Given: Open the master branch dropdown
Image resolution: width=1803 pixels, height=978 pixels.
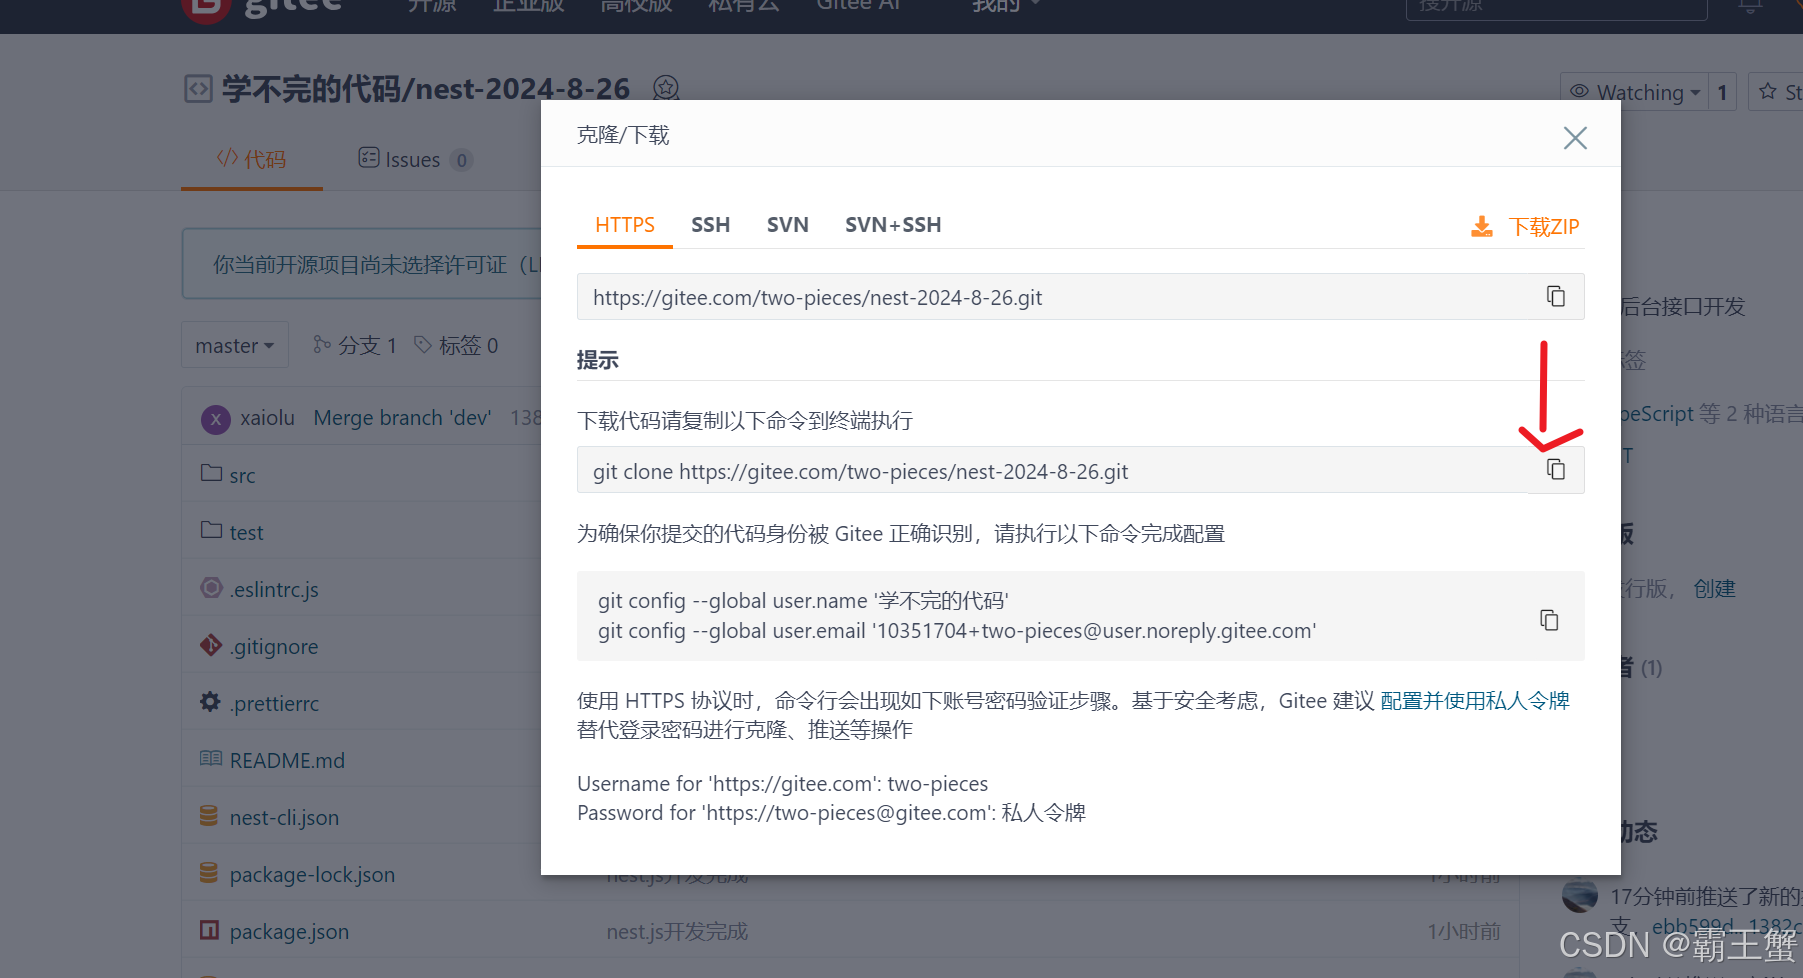Looking at the screenshot, I should [235, 346].
